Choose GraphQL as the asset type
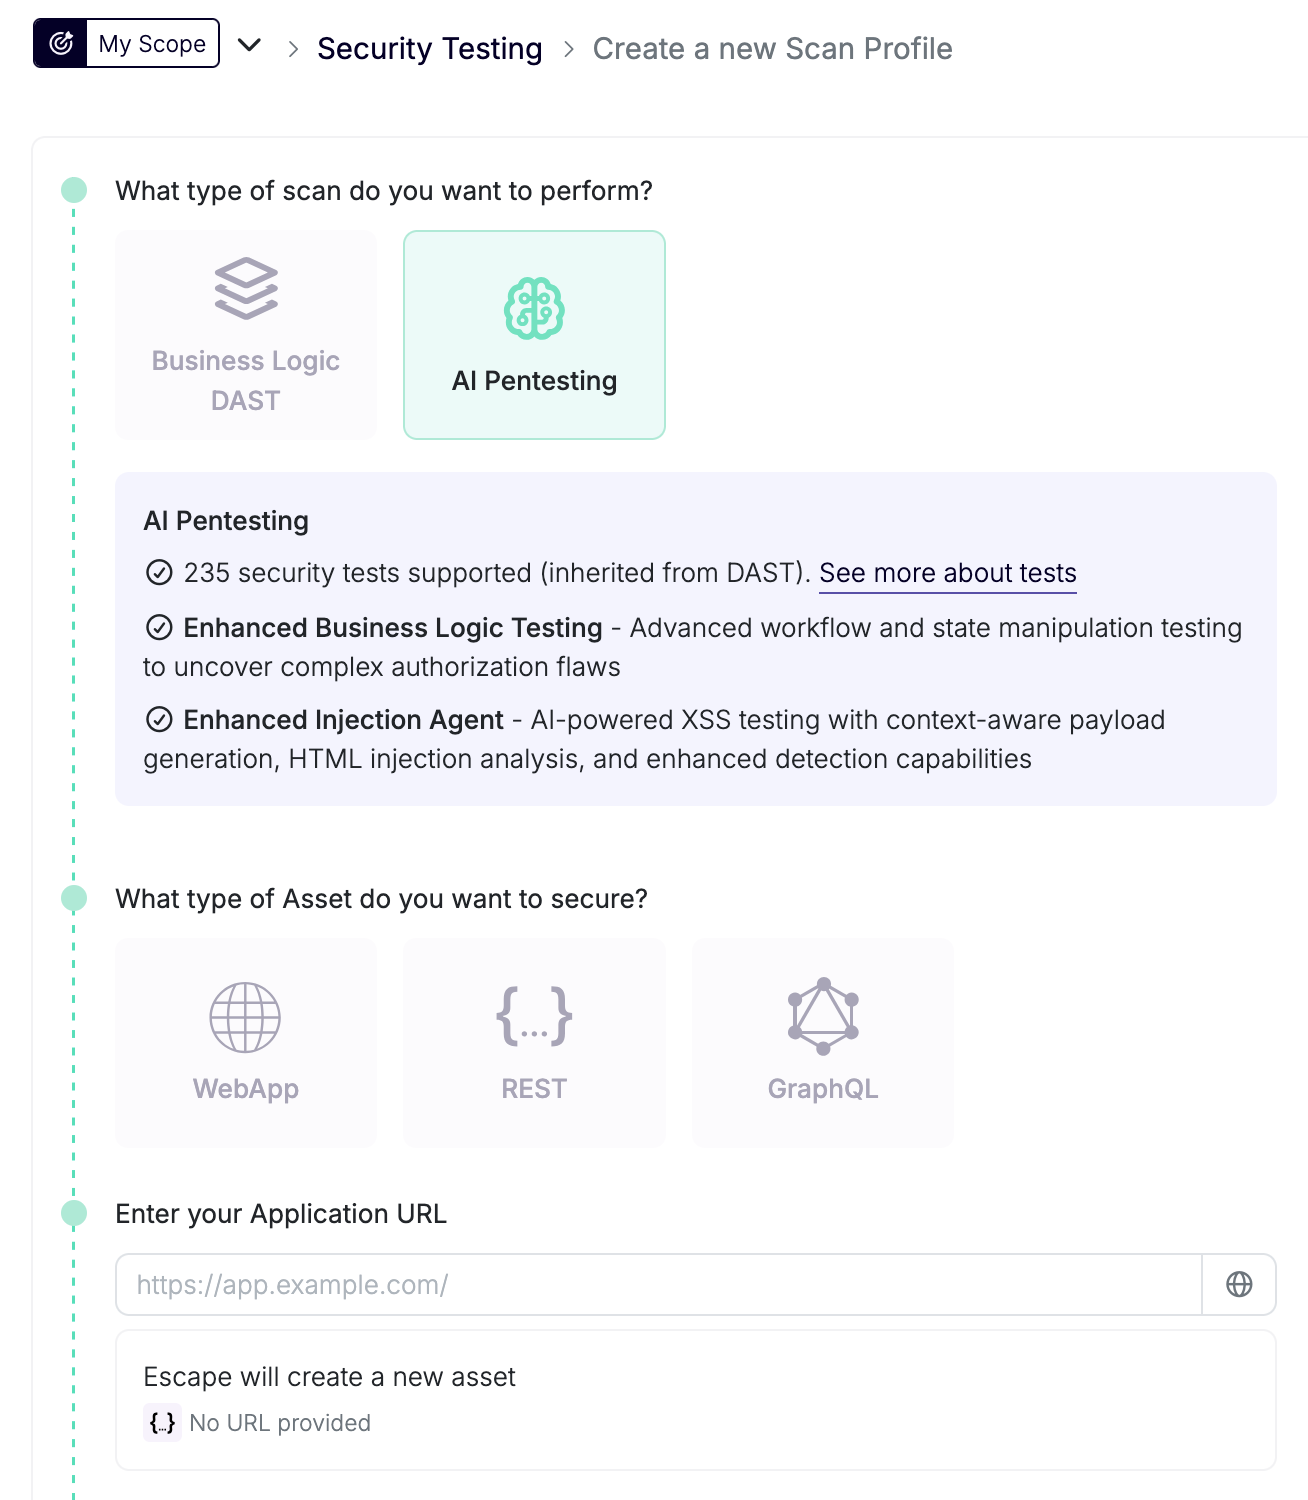 pyautogui.click(x=823, y=1042)
